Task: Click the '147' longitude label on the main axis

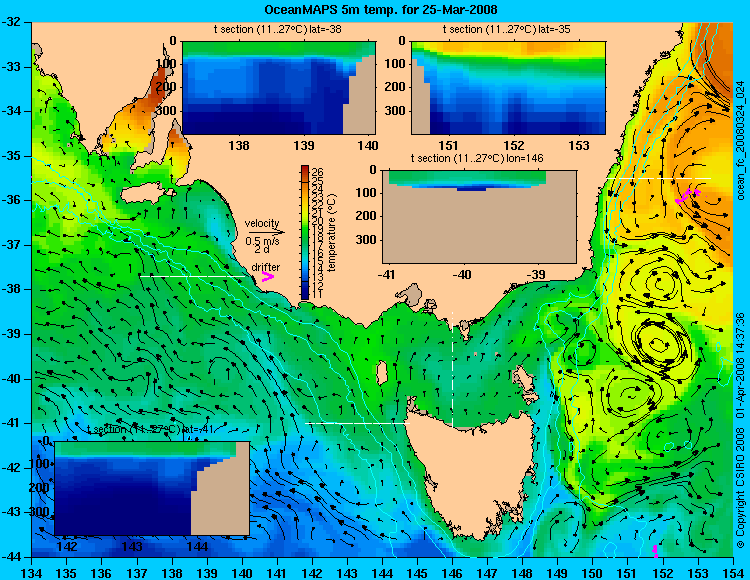Action: click(488, 573)
